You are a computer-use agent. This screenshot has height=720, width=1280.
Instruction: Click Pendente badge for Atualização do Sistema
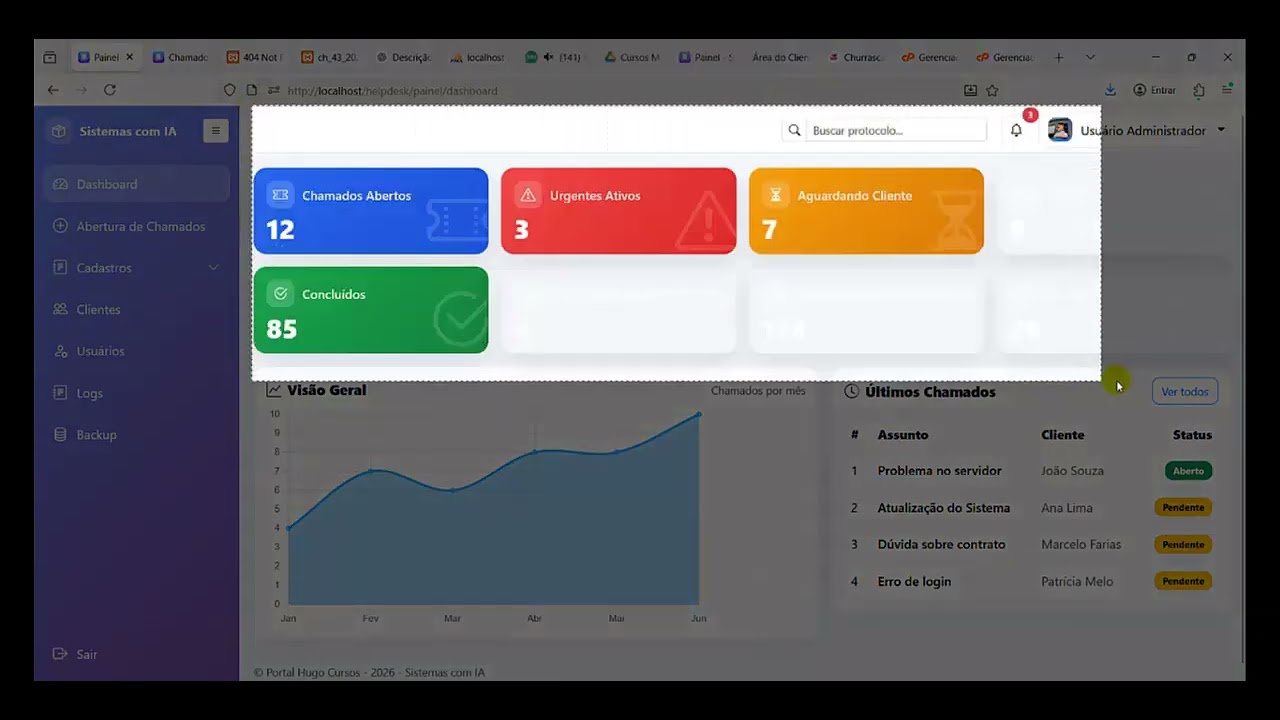[x=1183, y=508]
